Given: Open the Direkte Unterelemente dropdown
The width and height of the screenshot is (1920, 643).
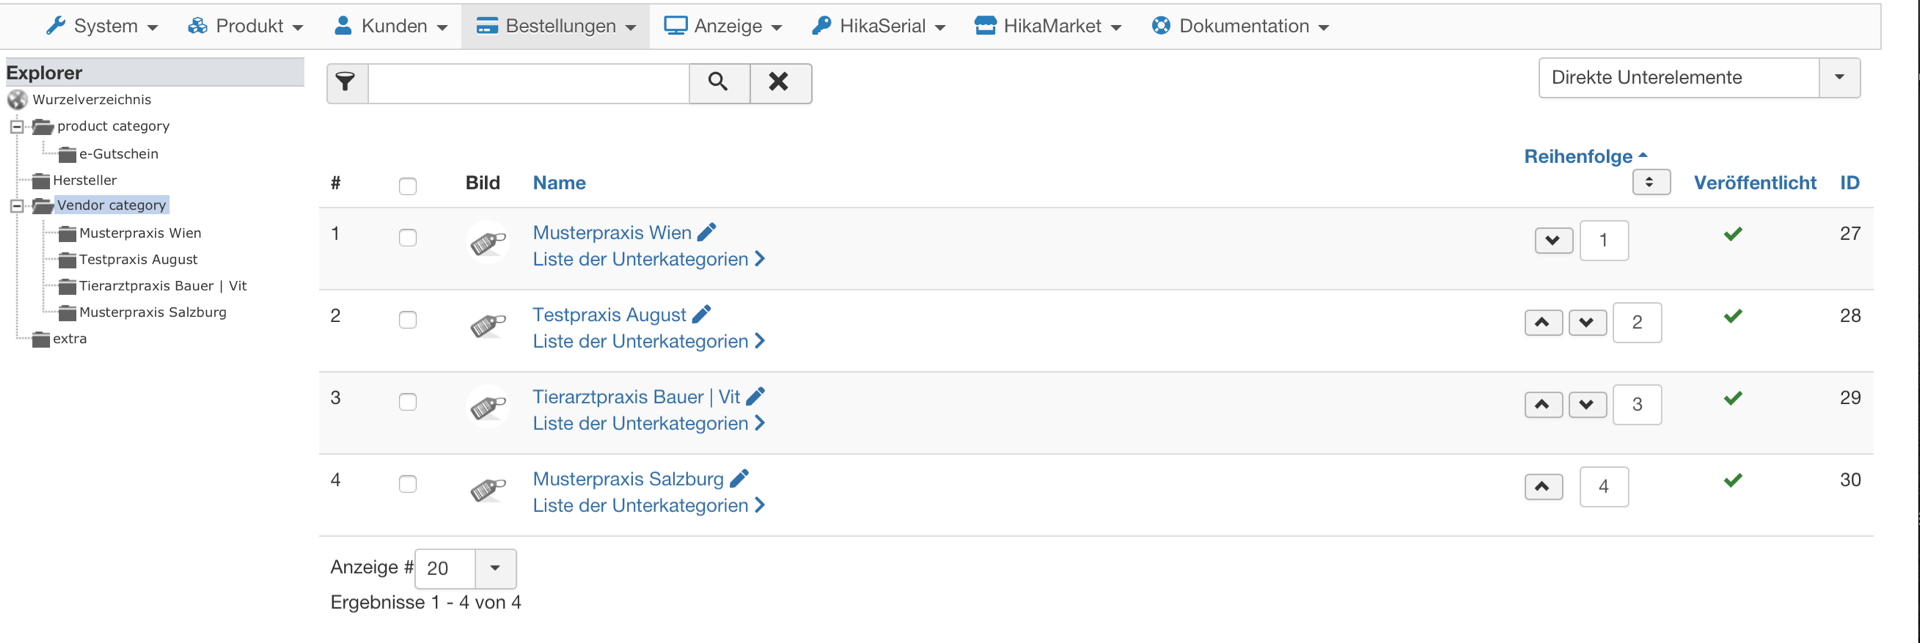Looking at the screenshot, I should click(x=1838, y=77).
